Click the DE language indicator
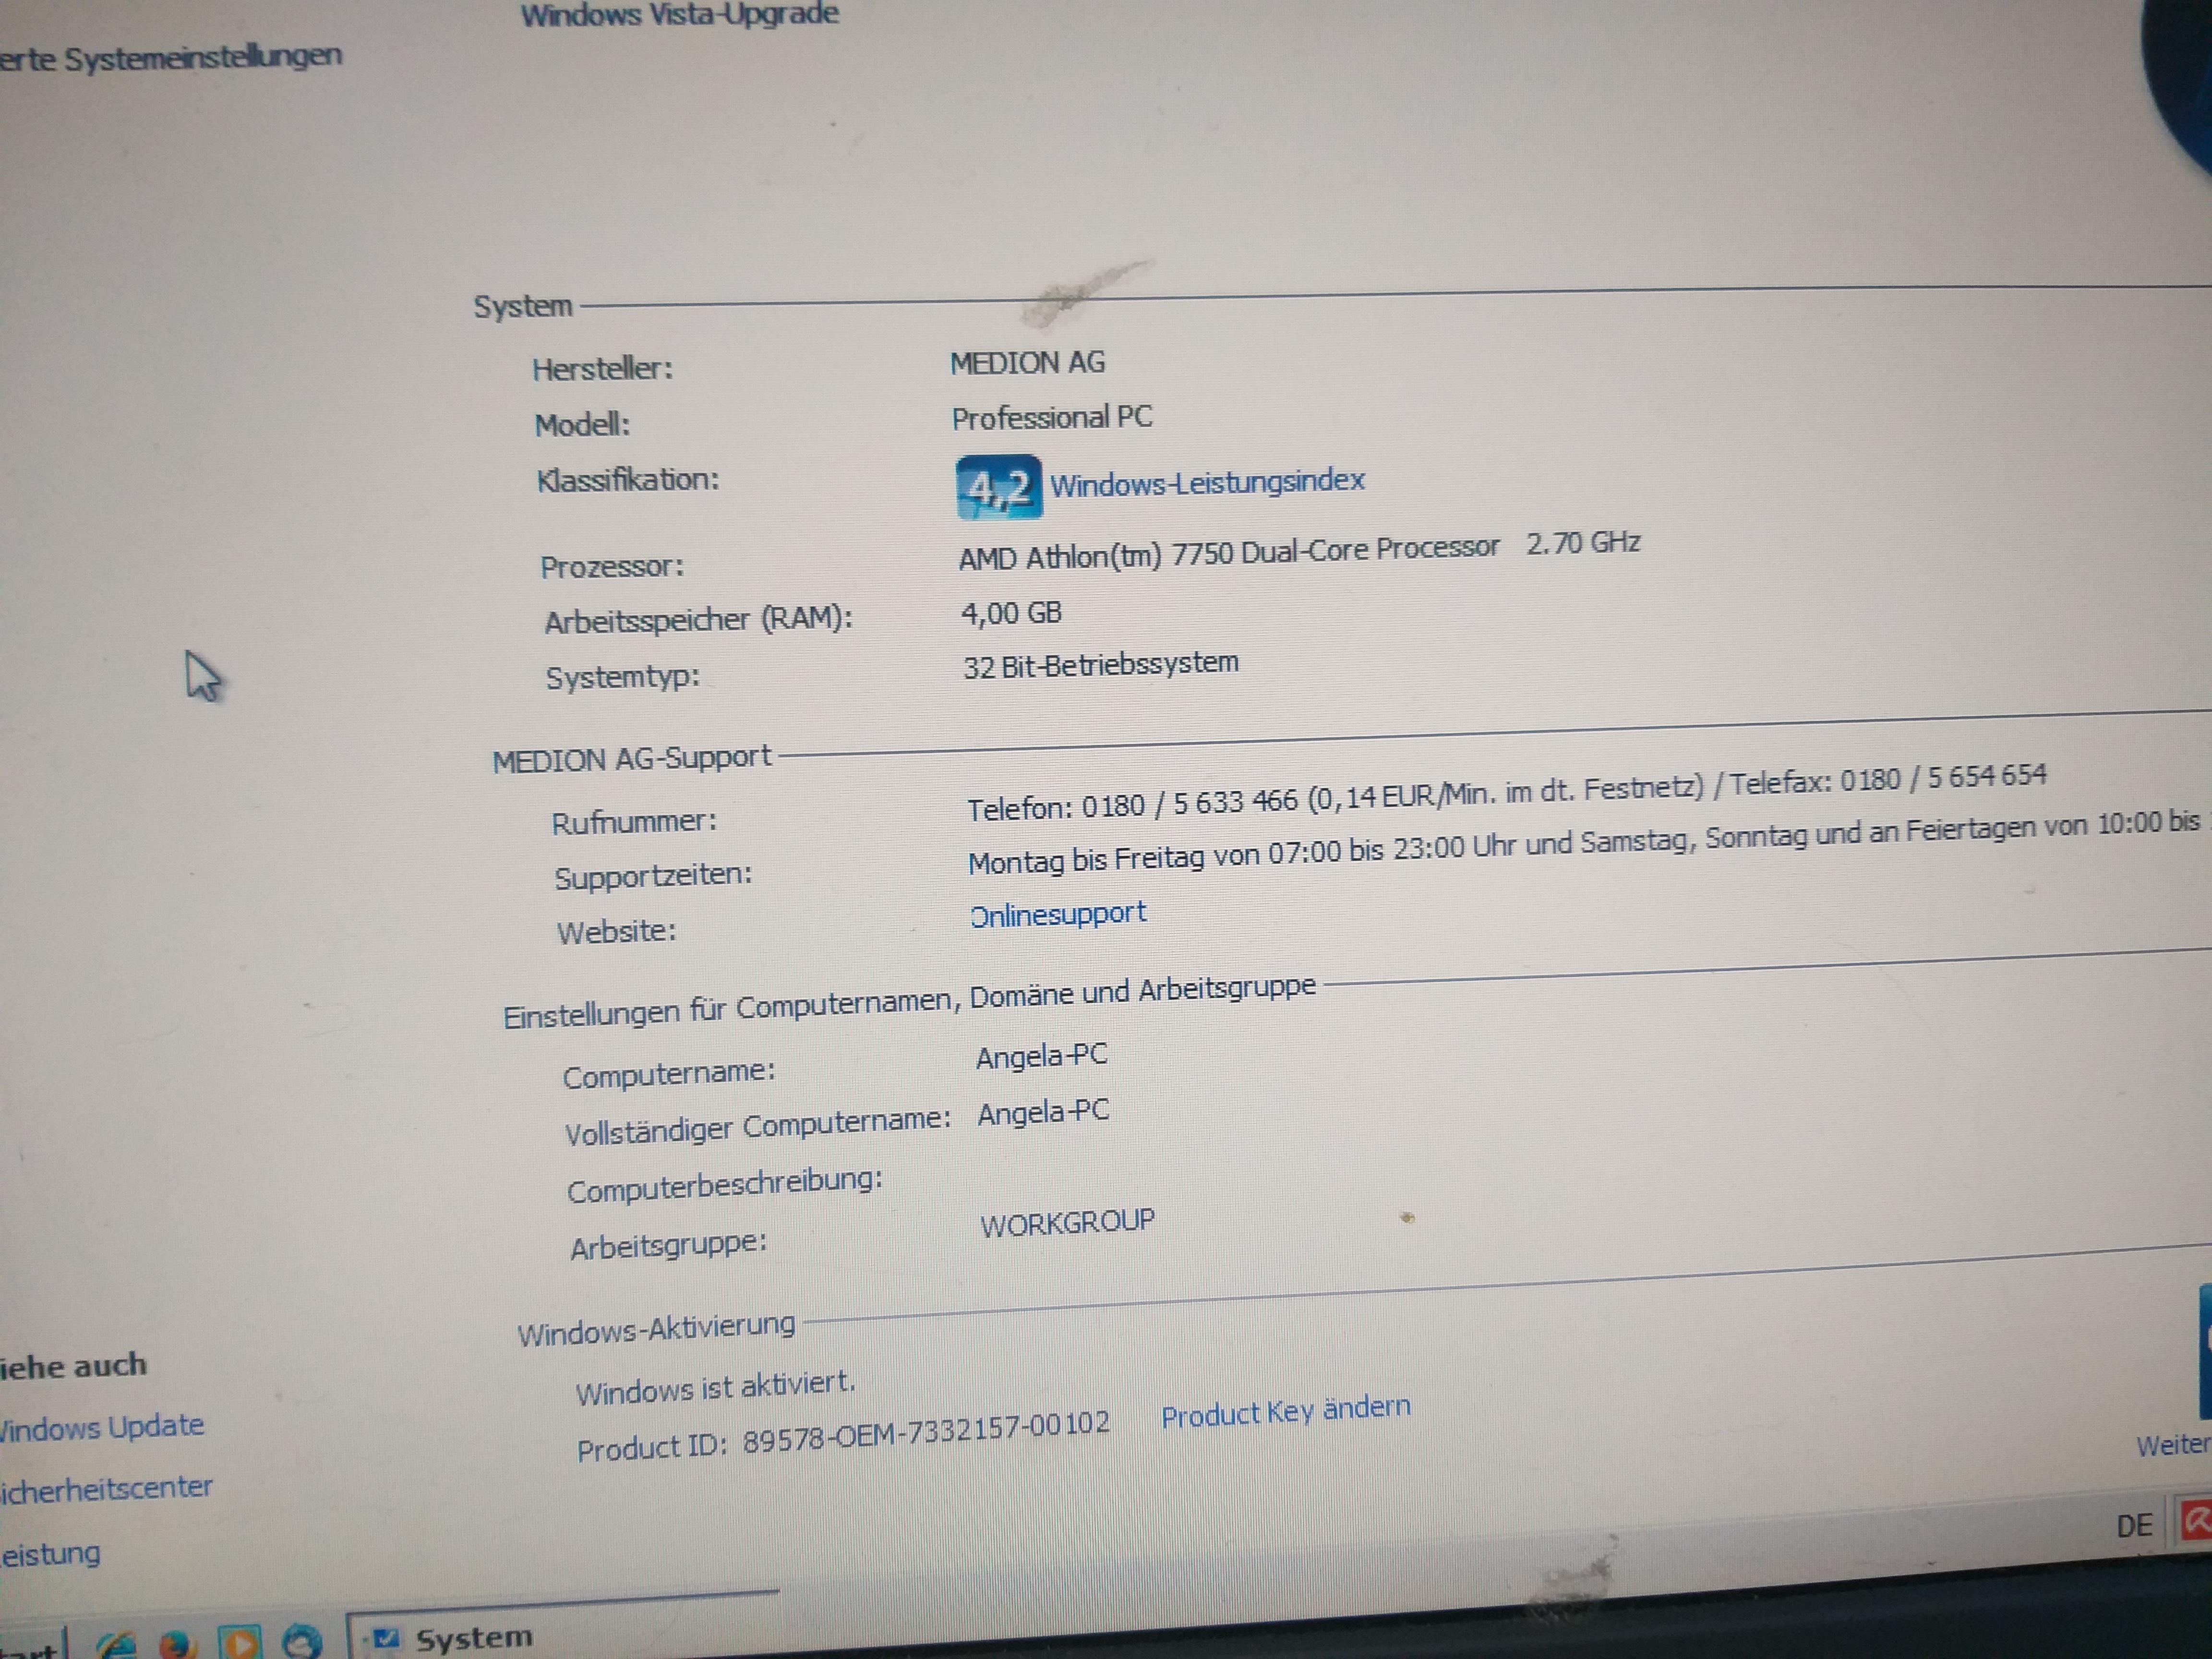Screen dimensions: 2212x1659 pos(2134,1526)
